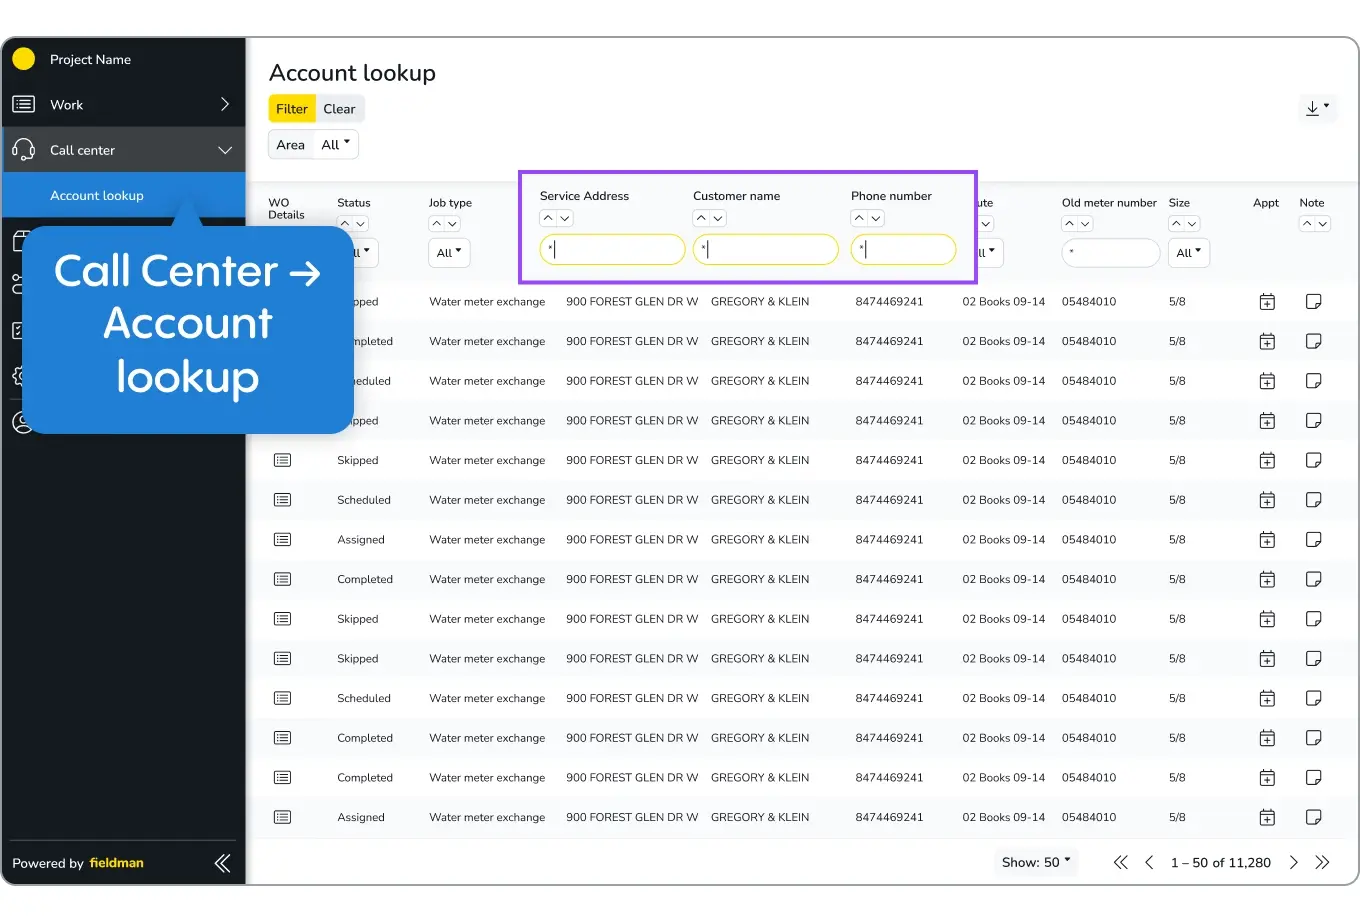This screenshot has width=1360, height=920.
Task: Go to the next page of results
Action: [x=1293, y=862]
